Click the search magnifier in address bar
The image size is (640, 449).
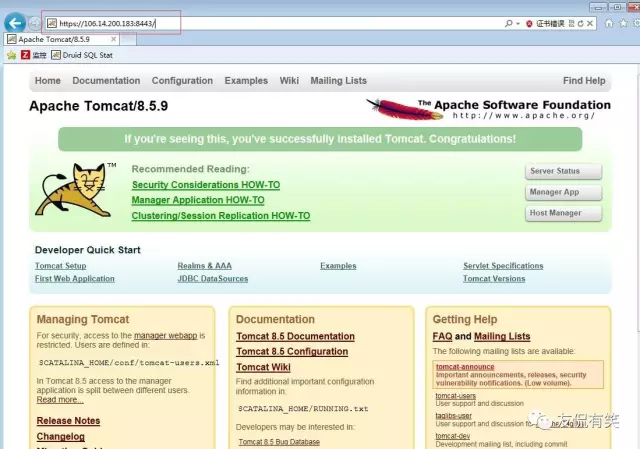pos(508,23)
